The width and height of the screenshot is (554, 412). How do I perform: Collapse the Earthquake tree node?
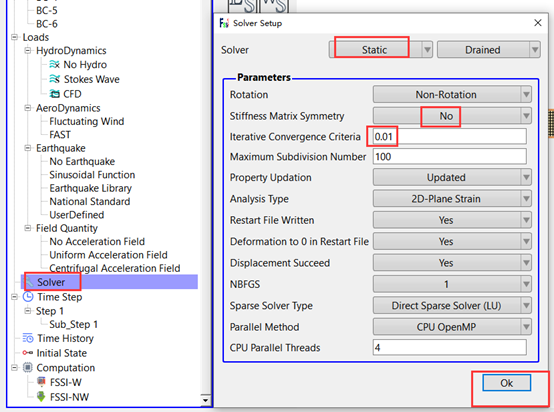(28, 148)
